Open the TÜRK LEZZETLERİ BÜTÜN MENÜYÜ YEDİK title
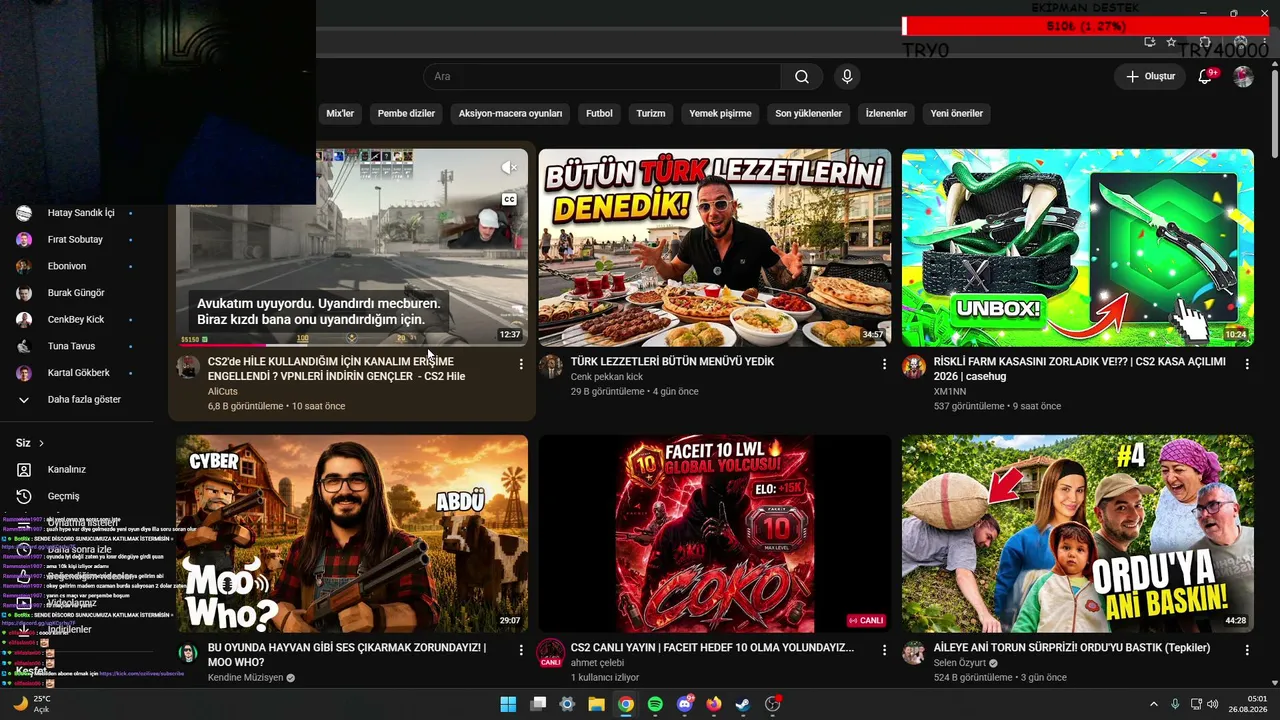The height and width of the screenshot is (720, 1280). (672, 362)
